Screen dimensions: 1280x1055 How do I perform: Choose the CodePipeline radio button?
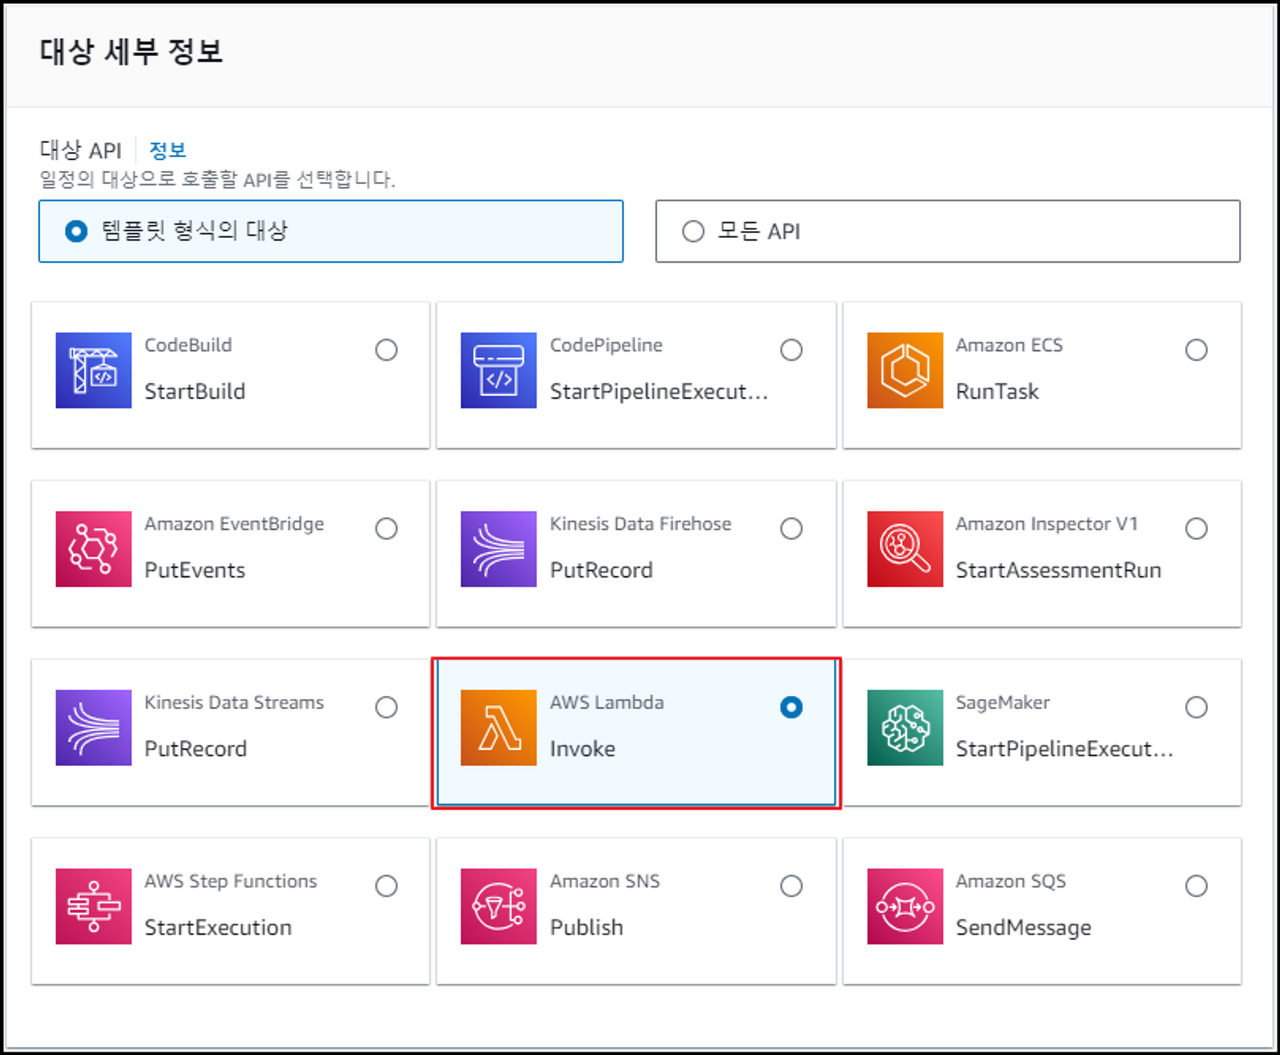coord(791,350)
